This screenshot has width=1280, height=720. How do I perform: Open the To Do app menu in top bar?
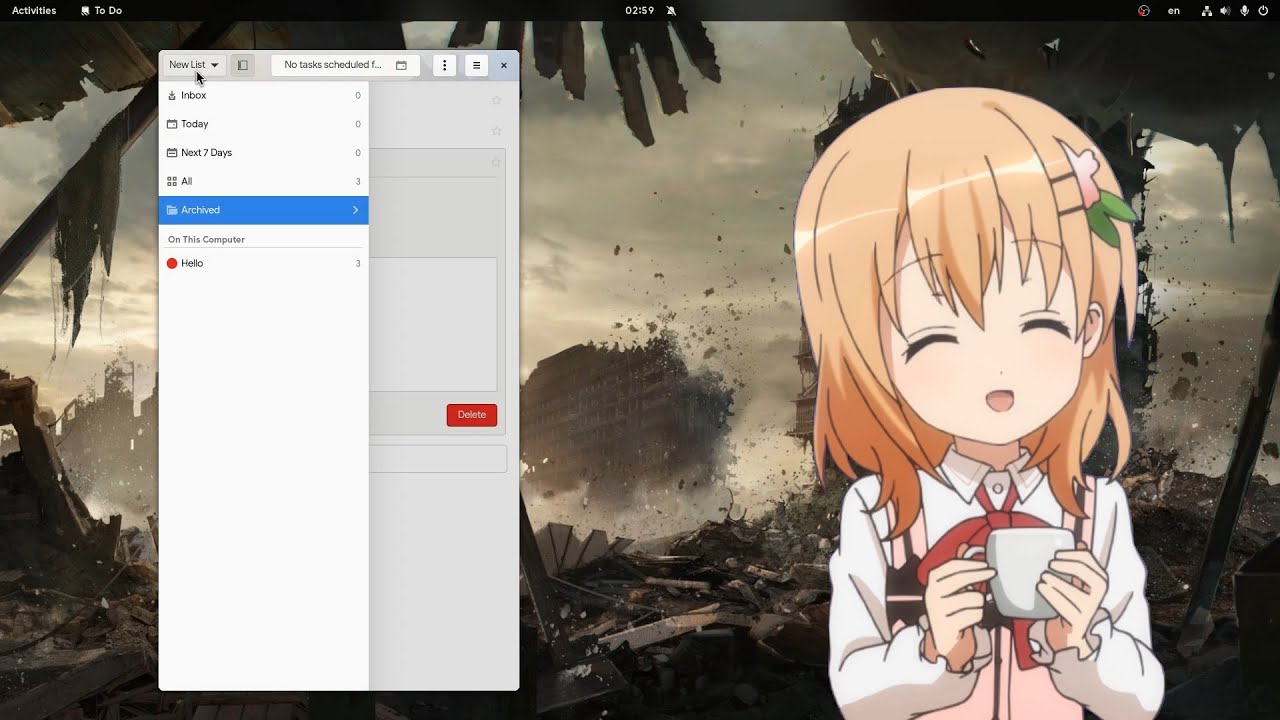101,10
